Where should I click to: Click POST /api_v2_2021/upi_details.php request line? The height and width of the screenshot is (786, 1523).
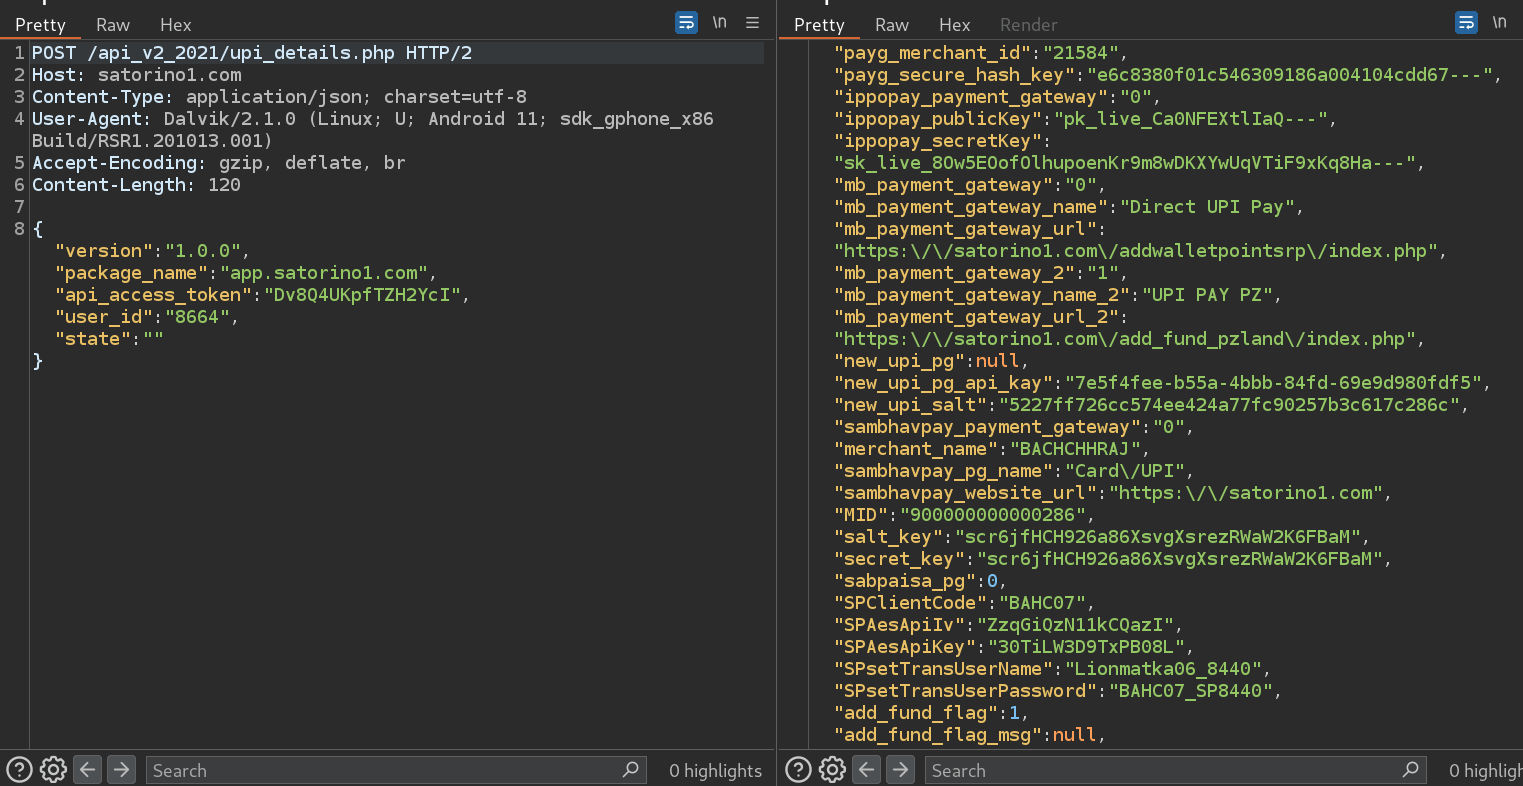(x=252, y=53)
